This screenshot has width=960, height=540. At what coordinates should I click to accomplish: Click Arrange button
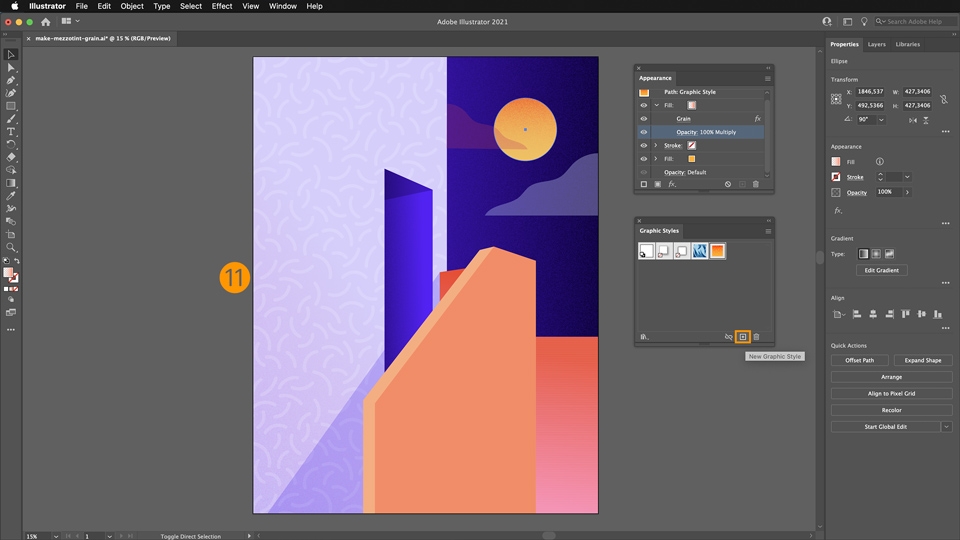click(891, 377)
